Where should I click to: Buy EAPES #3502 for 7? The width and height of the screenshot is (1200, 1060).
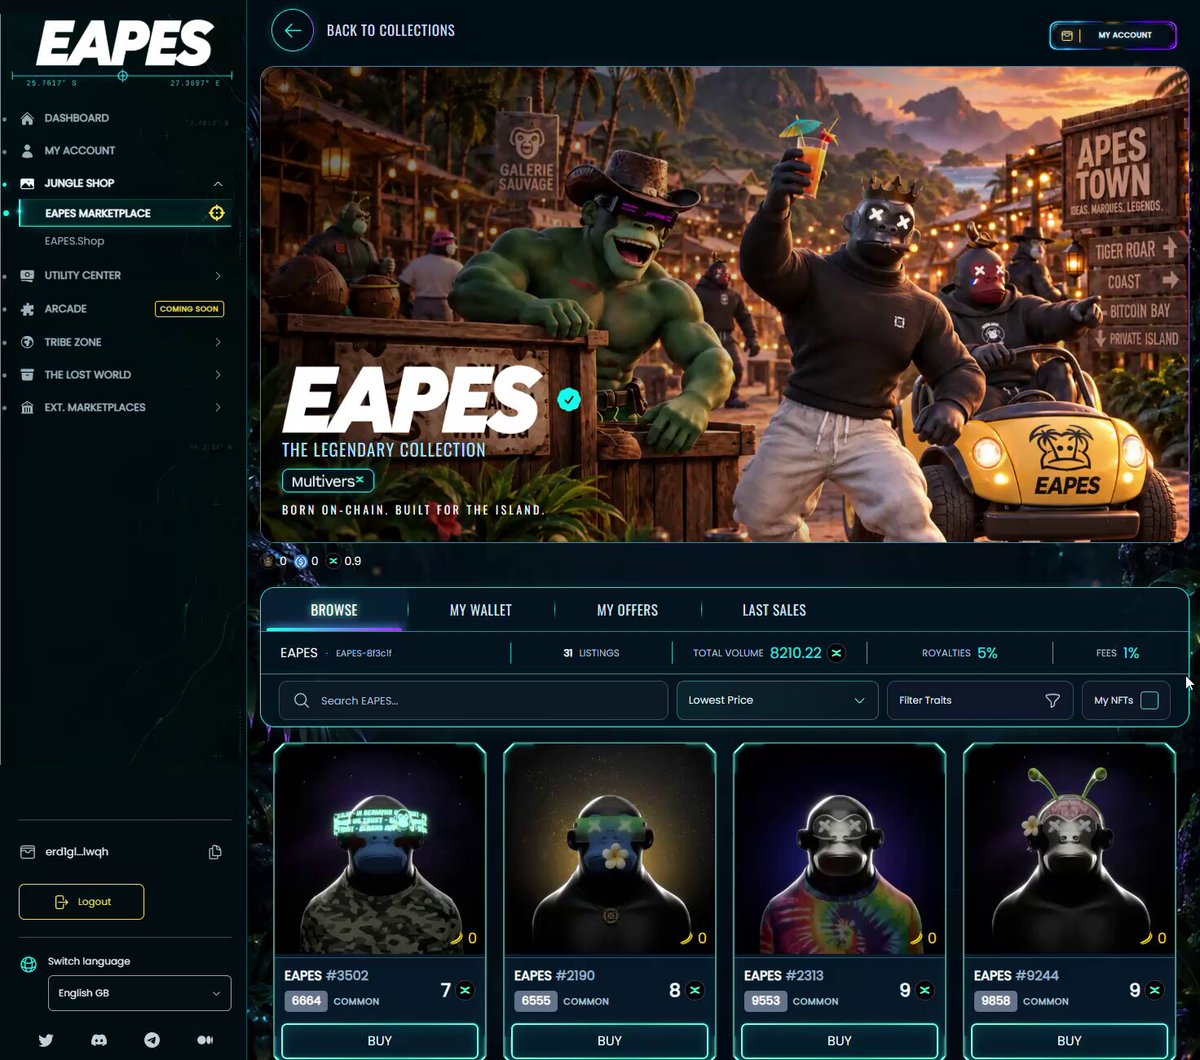[380, 1041]
